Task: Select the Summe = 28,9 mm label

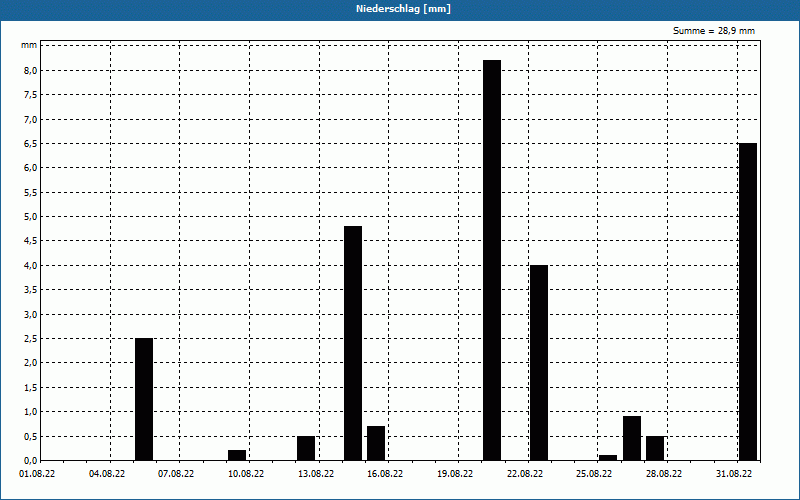Action: 714,31
